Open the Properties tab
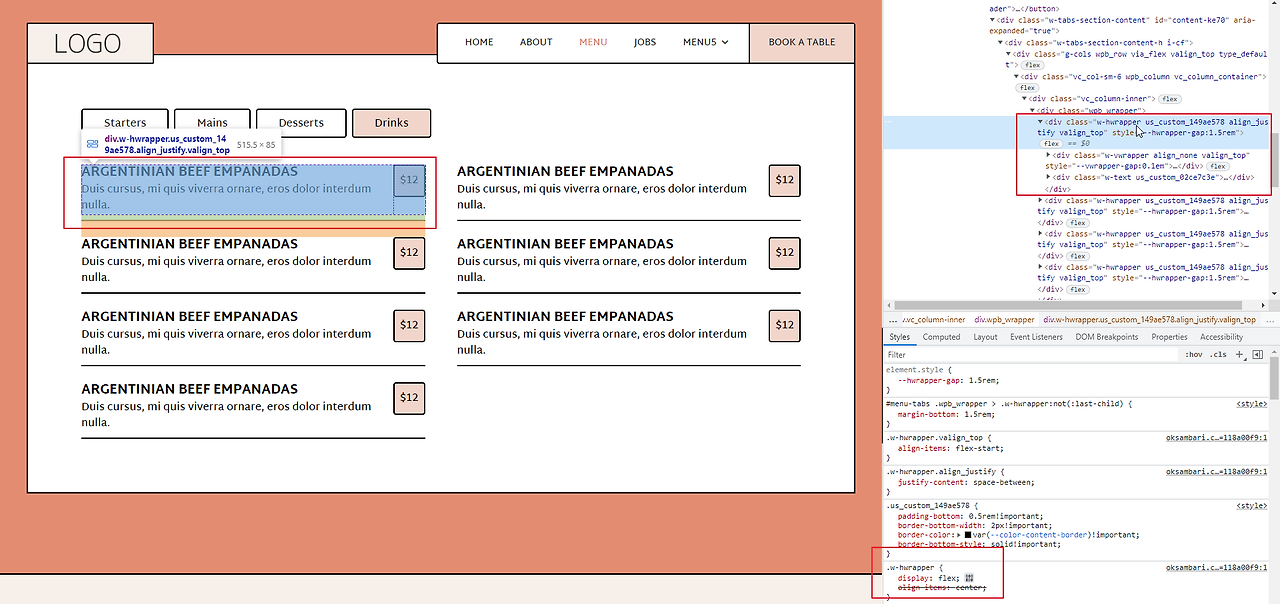Screen dimensions: 1280x604 (x=1169, y=337)
